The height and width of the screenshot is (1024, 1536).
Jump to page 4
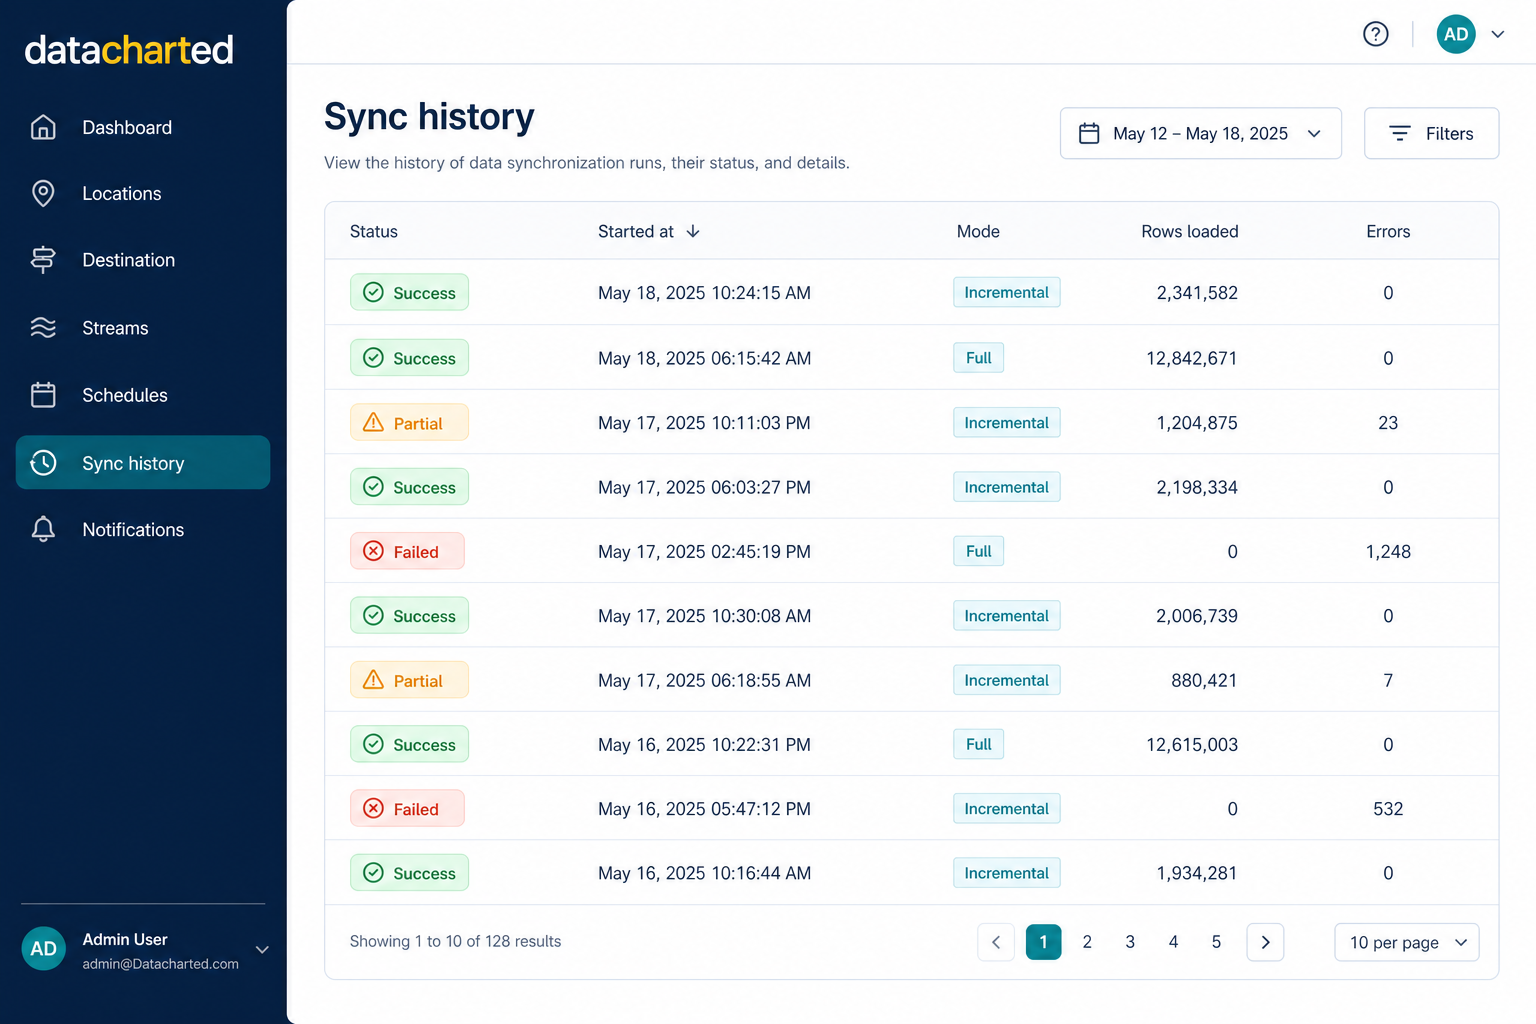[1173, 942]
